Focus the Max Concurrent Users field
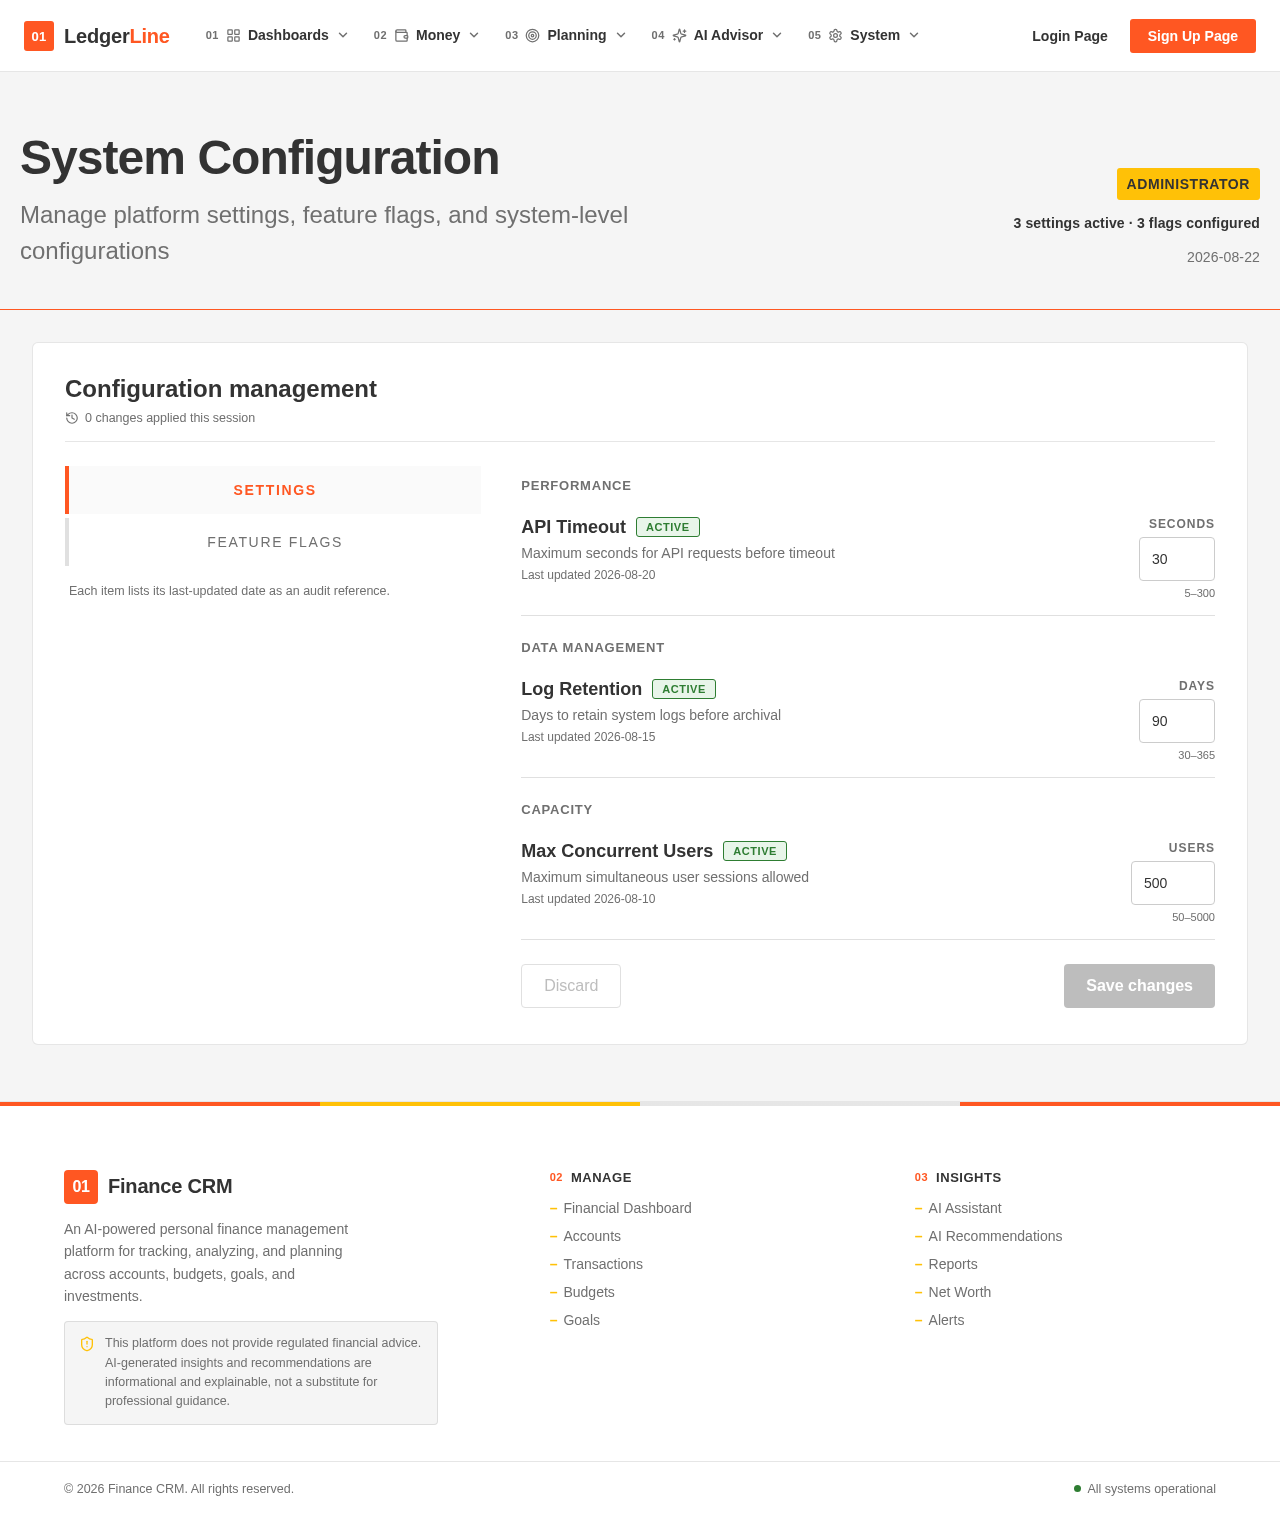Screen dimensions: 1280x1516 pyautogui.click(x=1173, y=883)
